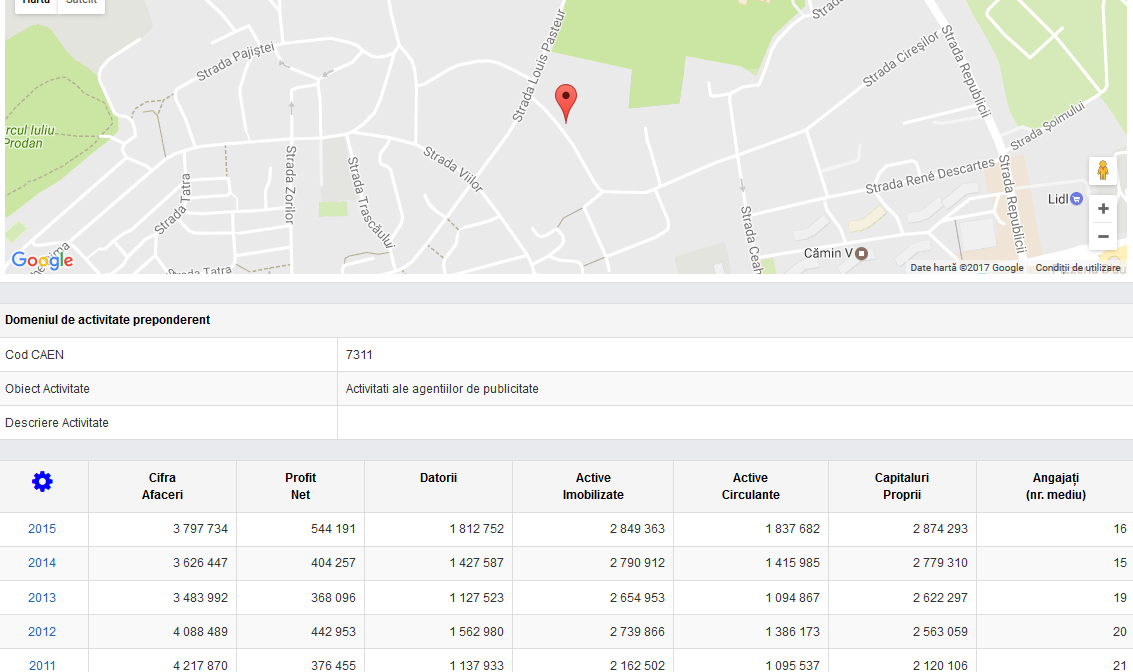Open the 2011 financial year link
This screenshot has width=1133, height=672.
[42, 665]
